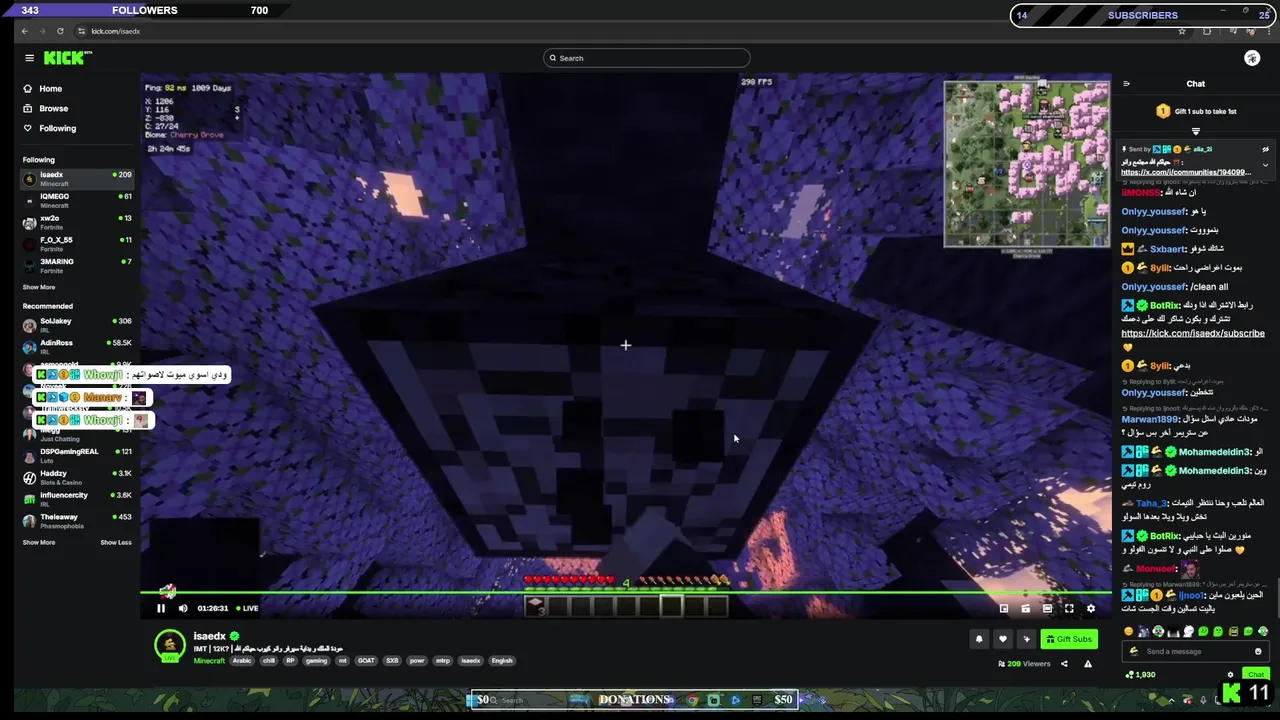This screenshot has height=720, width=1280.
Task: Select the Arabic stream tag
Action: click(x=242, y=661)
